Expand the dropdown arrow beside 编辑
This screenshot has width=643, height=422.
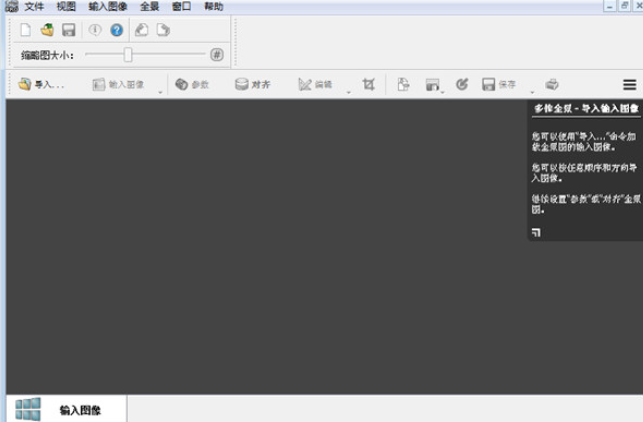[x=349, y=92]
